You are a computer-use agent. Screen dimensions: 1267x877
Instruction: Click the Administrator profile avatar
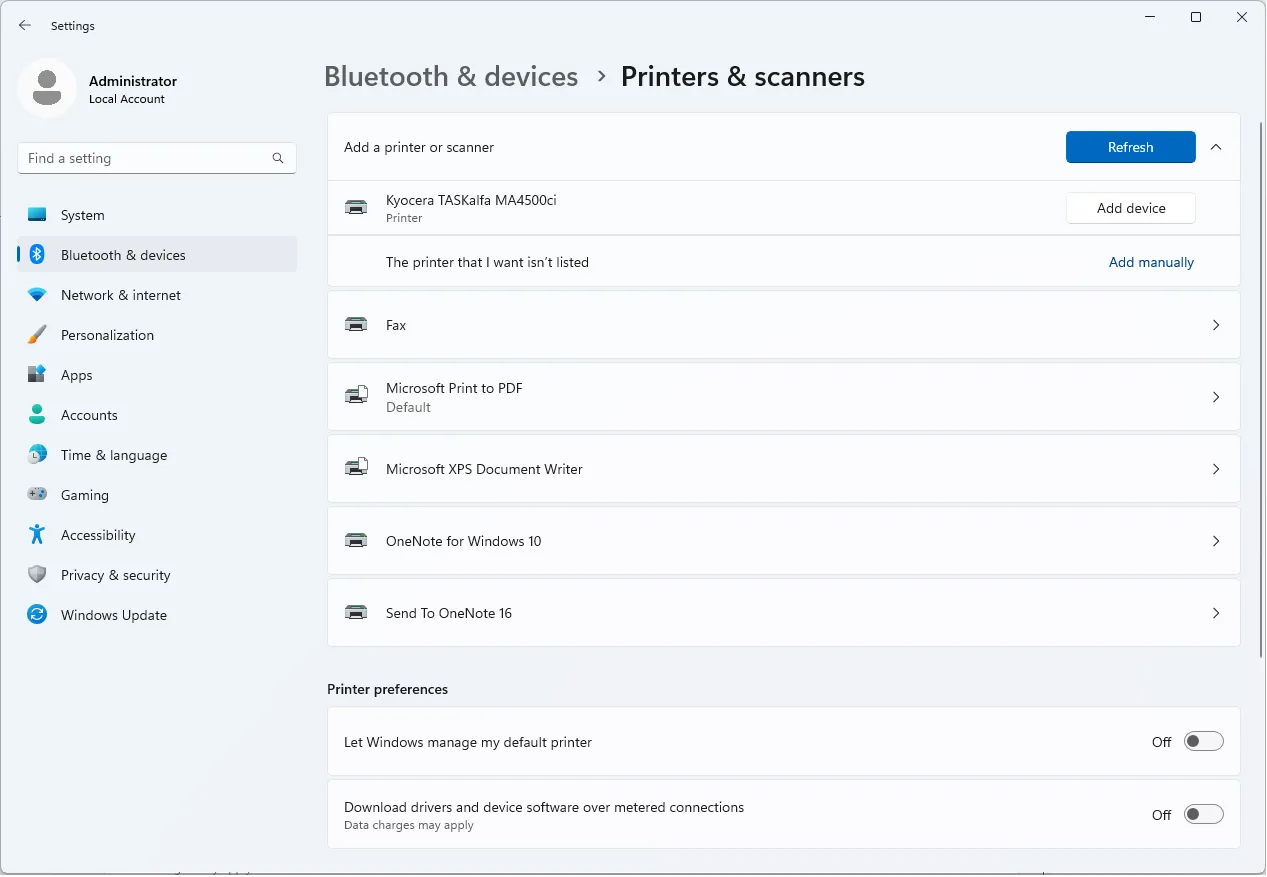(x=47, y=88)
